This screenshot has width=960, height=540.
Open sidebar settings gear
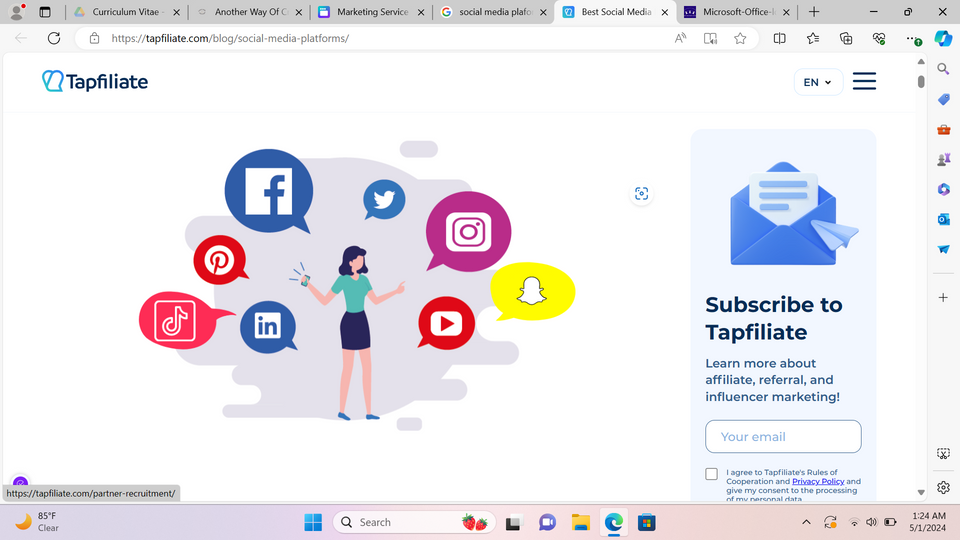click(943, 487)
